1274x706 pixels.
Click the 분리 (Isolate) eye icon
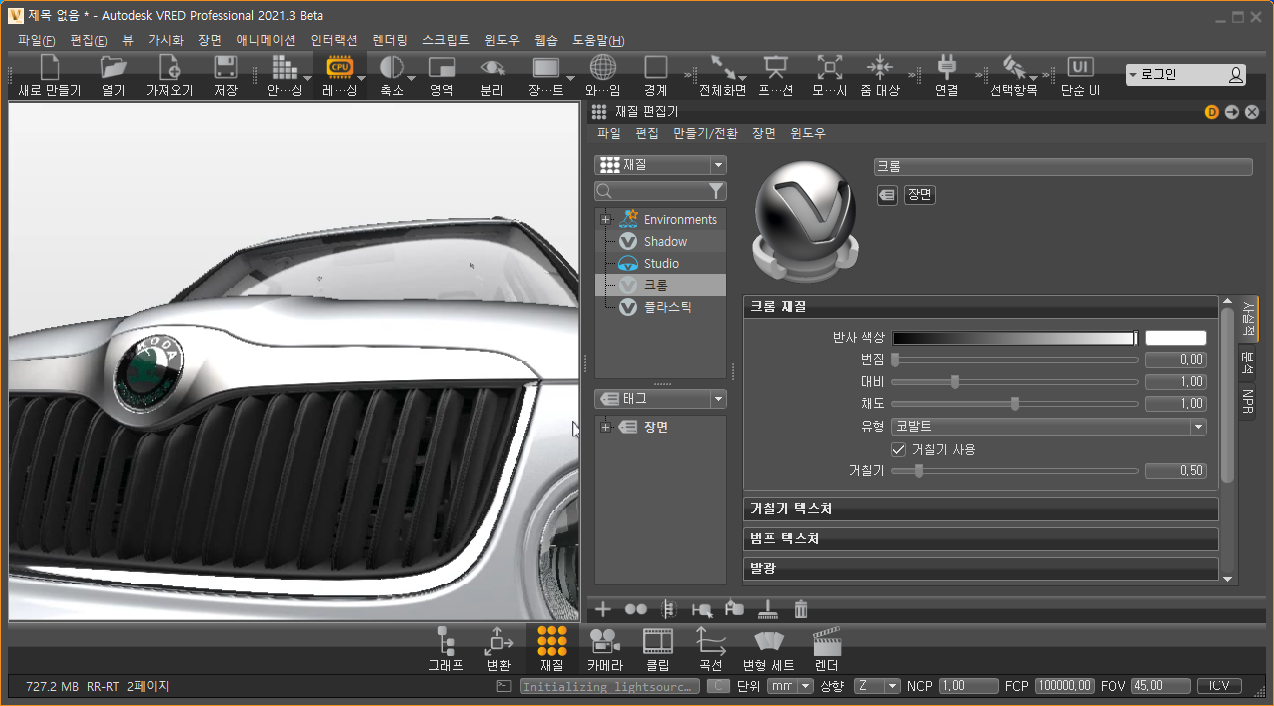491,68
